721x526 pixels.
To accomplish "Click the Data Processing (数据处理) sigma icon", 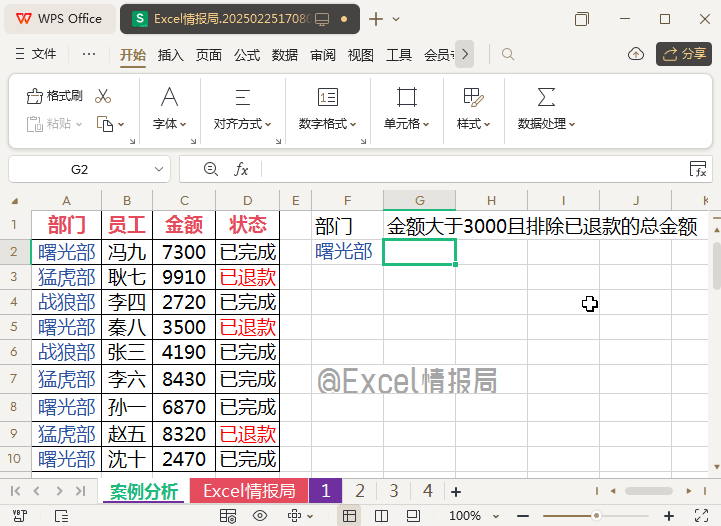I will 546,97.
